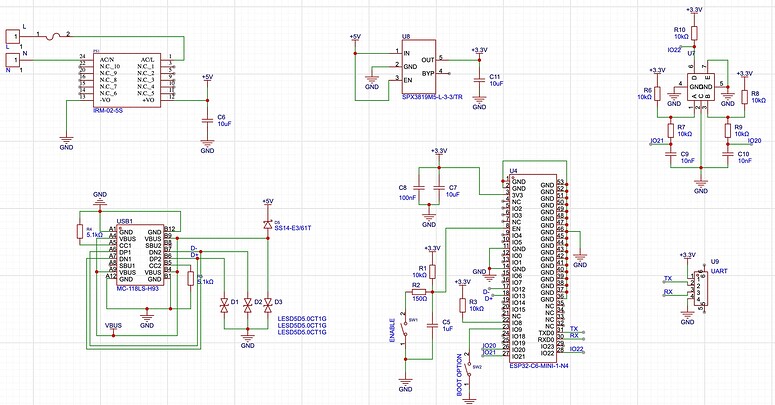Click the U4 designator label
This screenshot has height=405, width=775.
point(513,171)
